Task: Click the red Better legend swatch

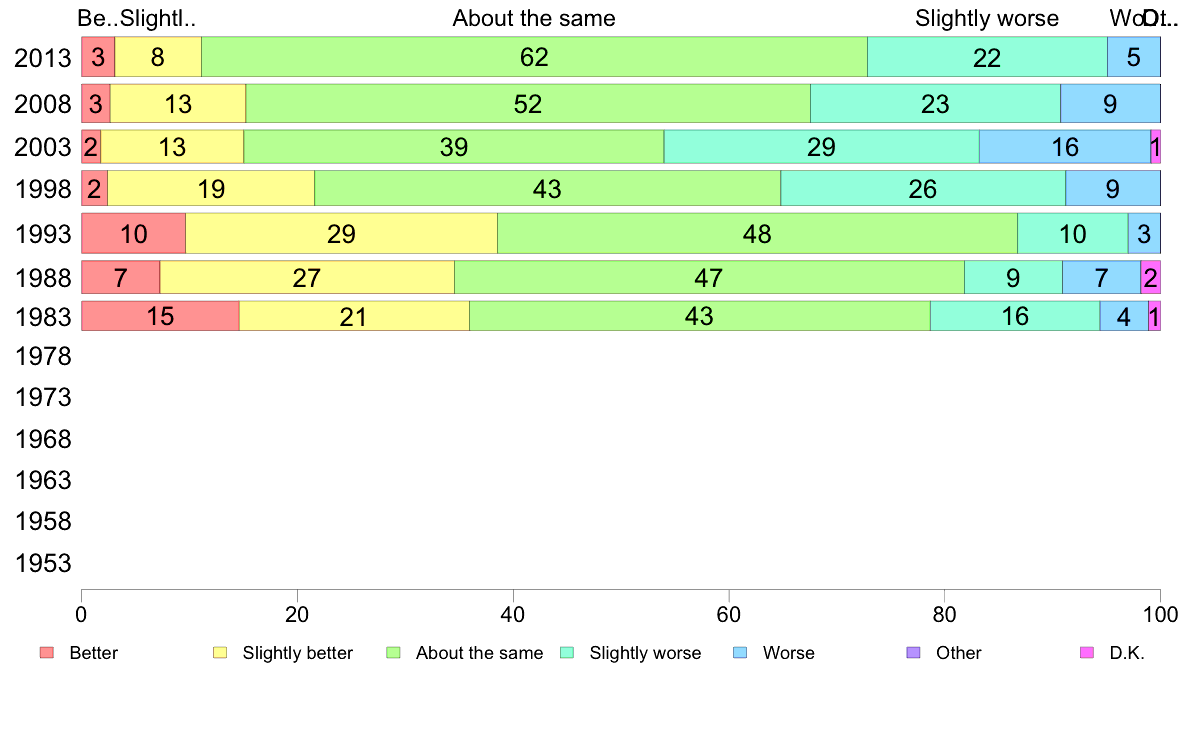Action: tap(46, 653)
